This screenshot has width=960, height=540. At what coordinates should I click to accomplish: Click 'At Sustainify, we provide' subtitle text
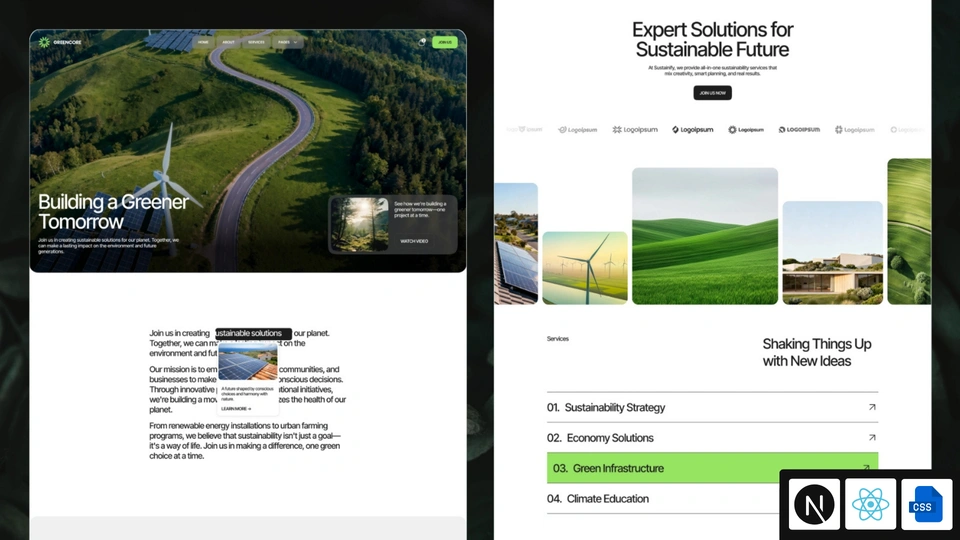click(x=712, y=70)
